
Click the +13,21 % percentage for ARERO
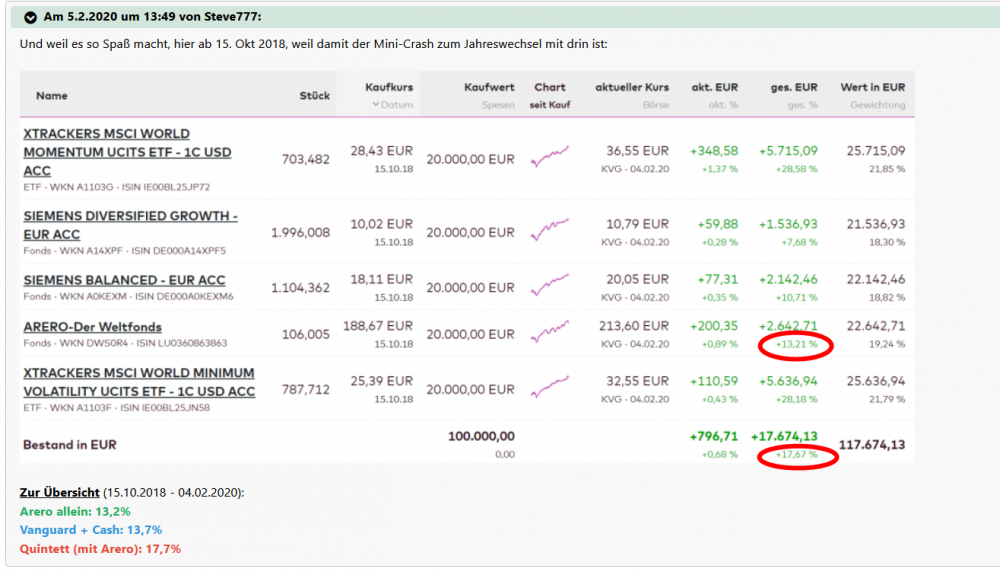coord(796,344)
